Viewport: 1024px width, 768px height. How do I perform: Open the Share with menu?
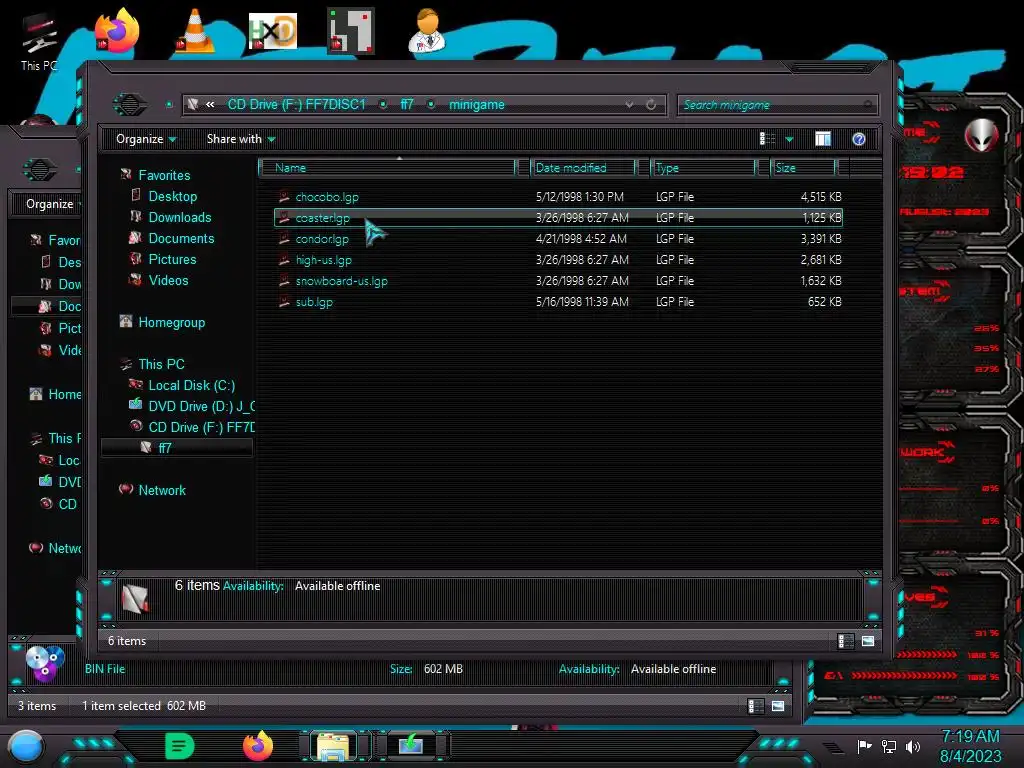point(240,139)
